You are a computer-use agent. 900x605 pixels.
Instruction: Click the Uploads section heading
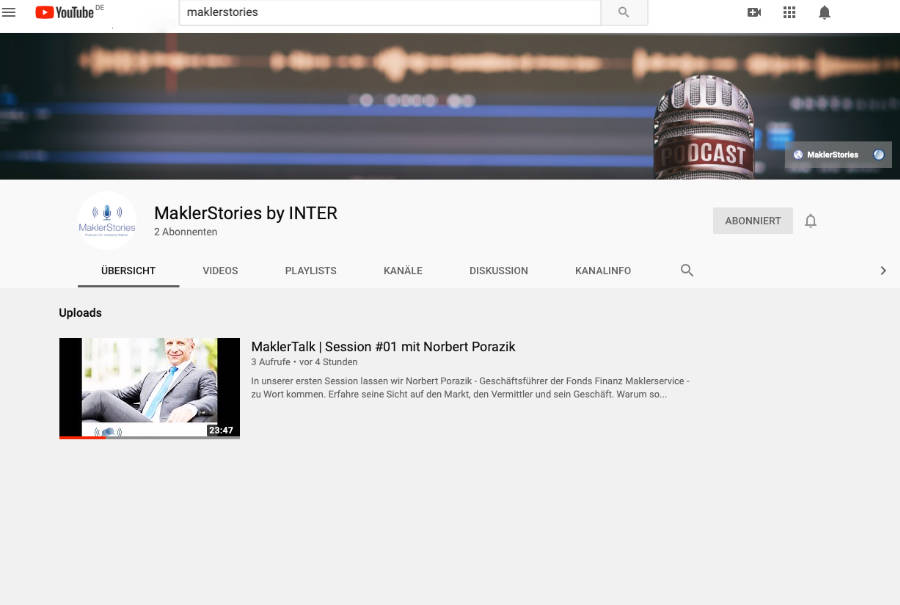tap(80, 313)
